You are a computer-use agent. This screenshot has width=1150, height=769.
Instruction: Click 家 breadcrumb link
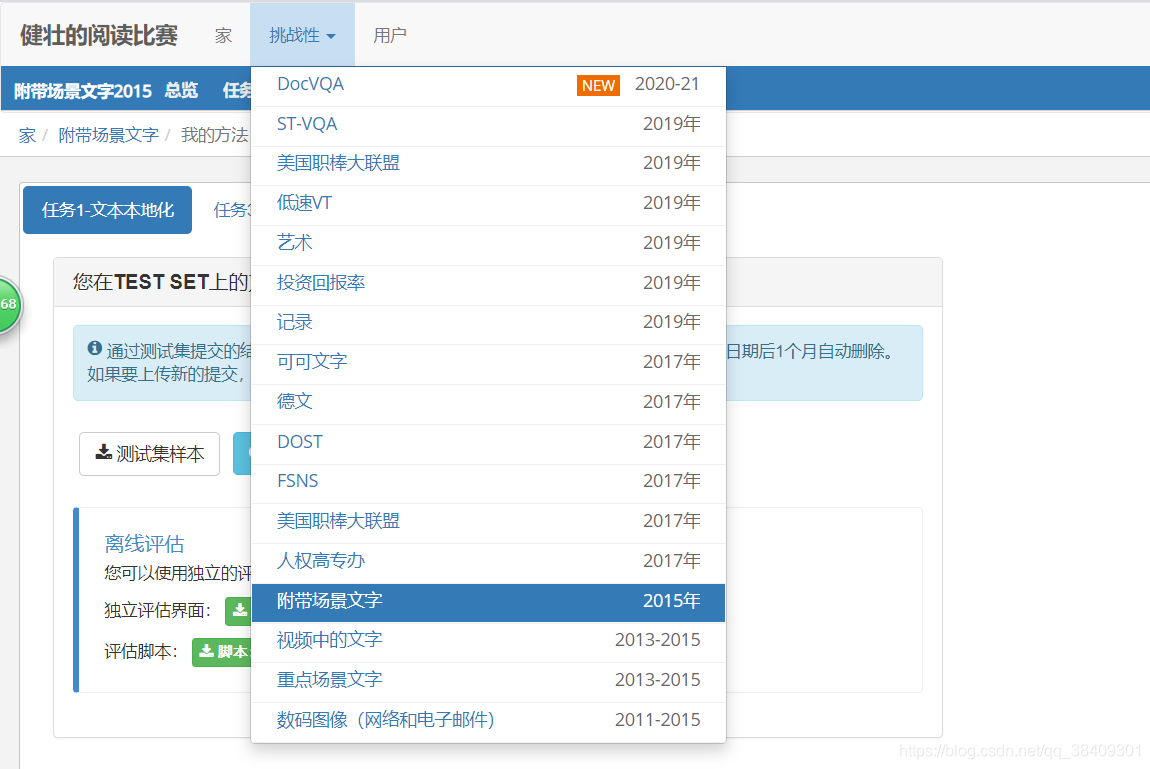(x=27, y=136)
